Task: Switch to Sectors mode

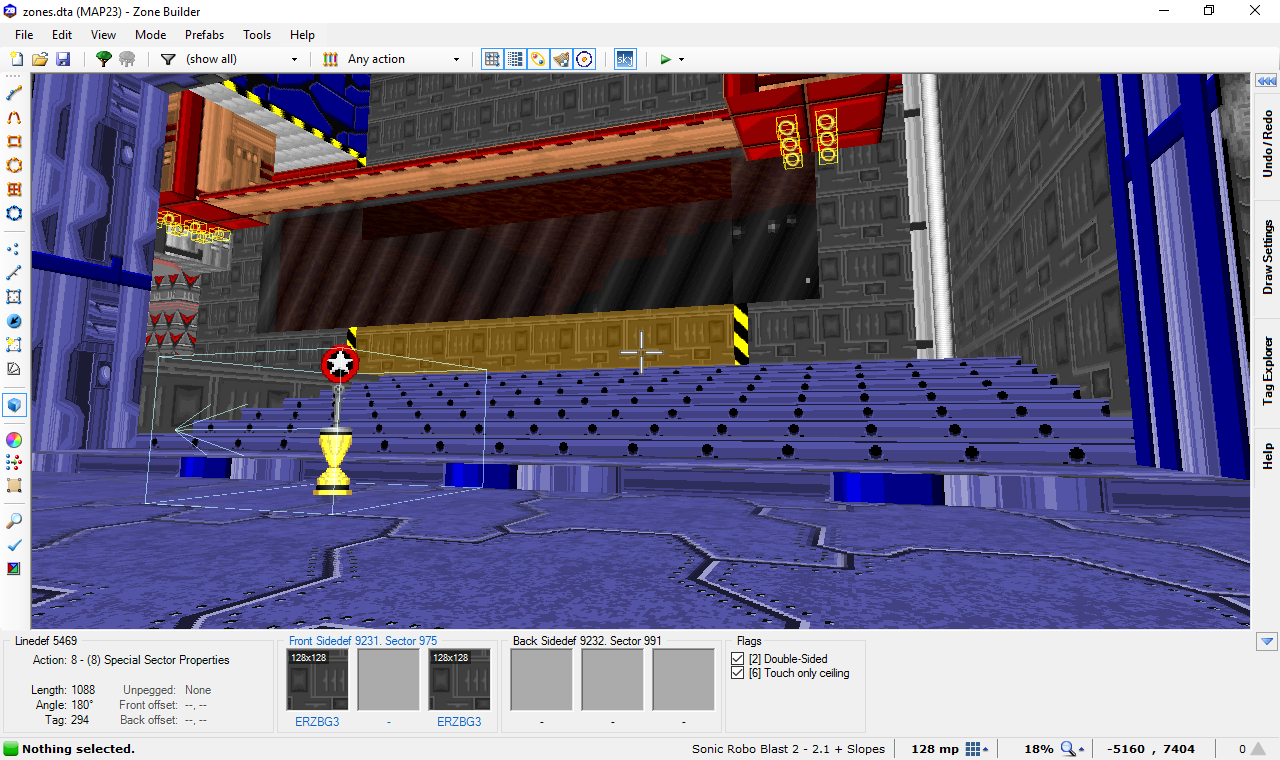Action: pyautogui.click(x=14, y=297)
